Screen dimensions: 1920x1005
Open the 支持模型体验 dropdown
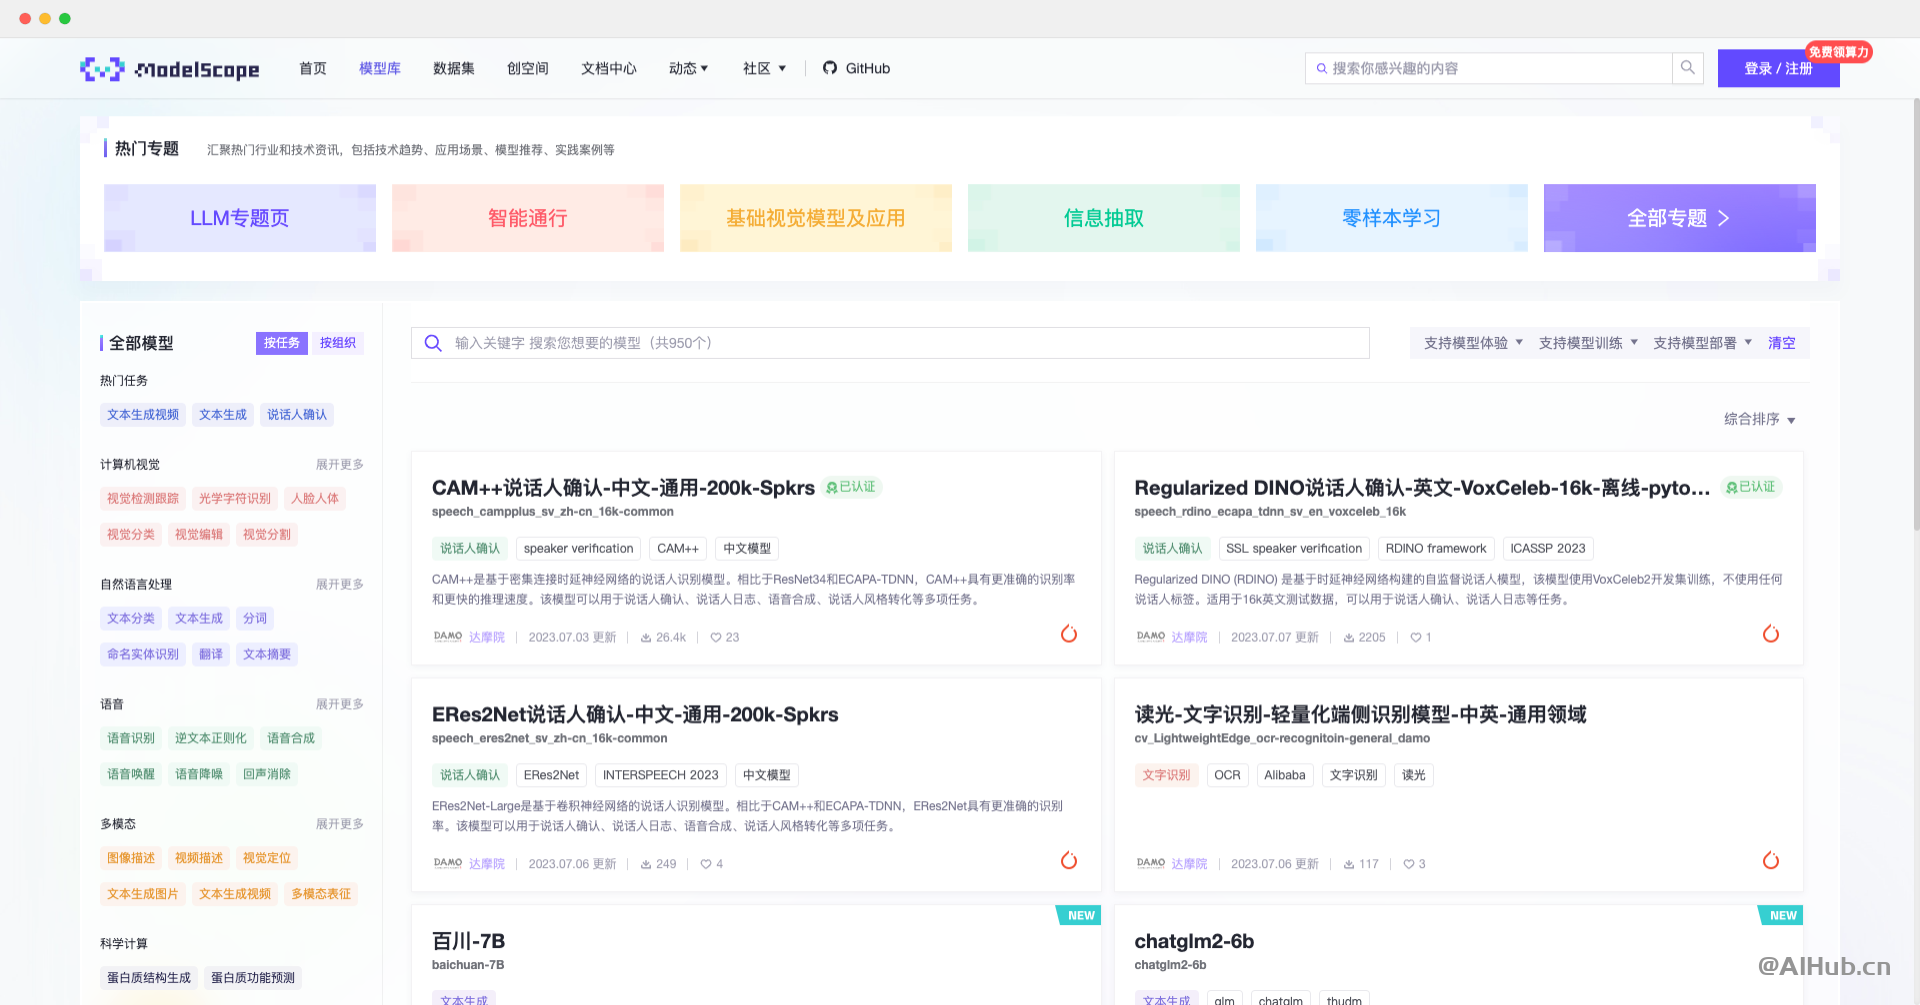1473,343
